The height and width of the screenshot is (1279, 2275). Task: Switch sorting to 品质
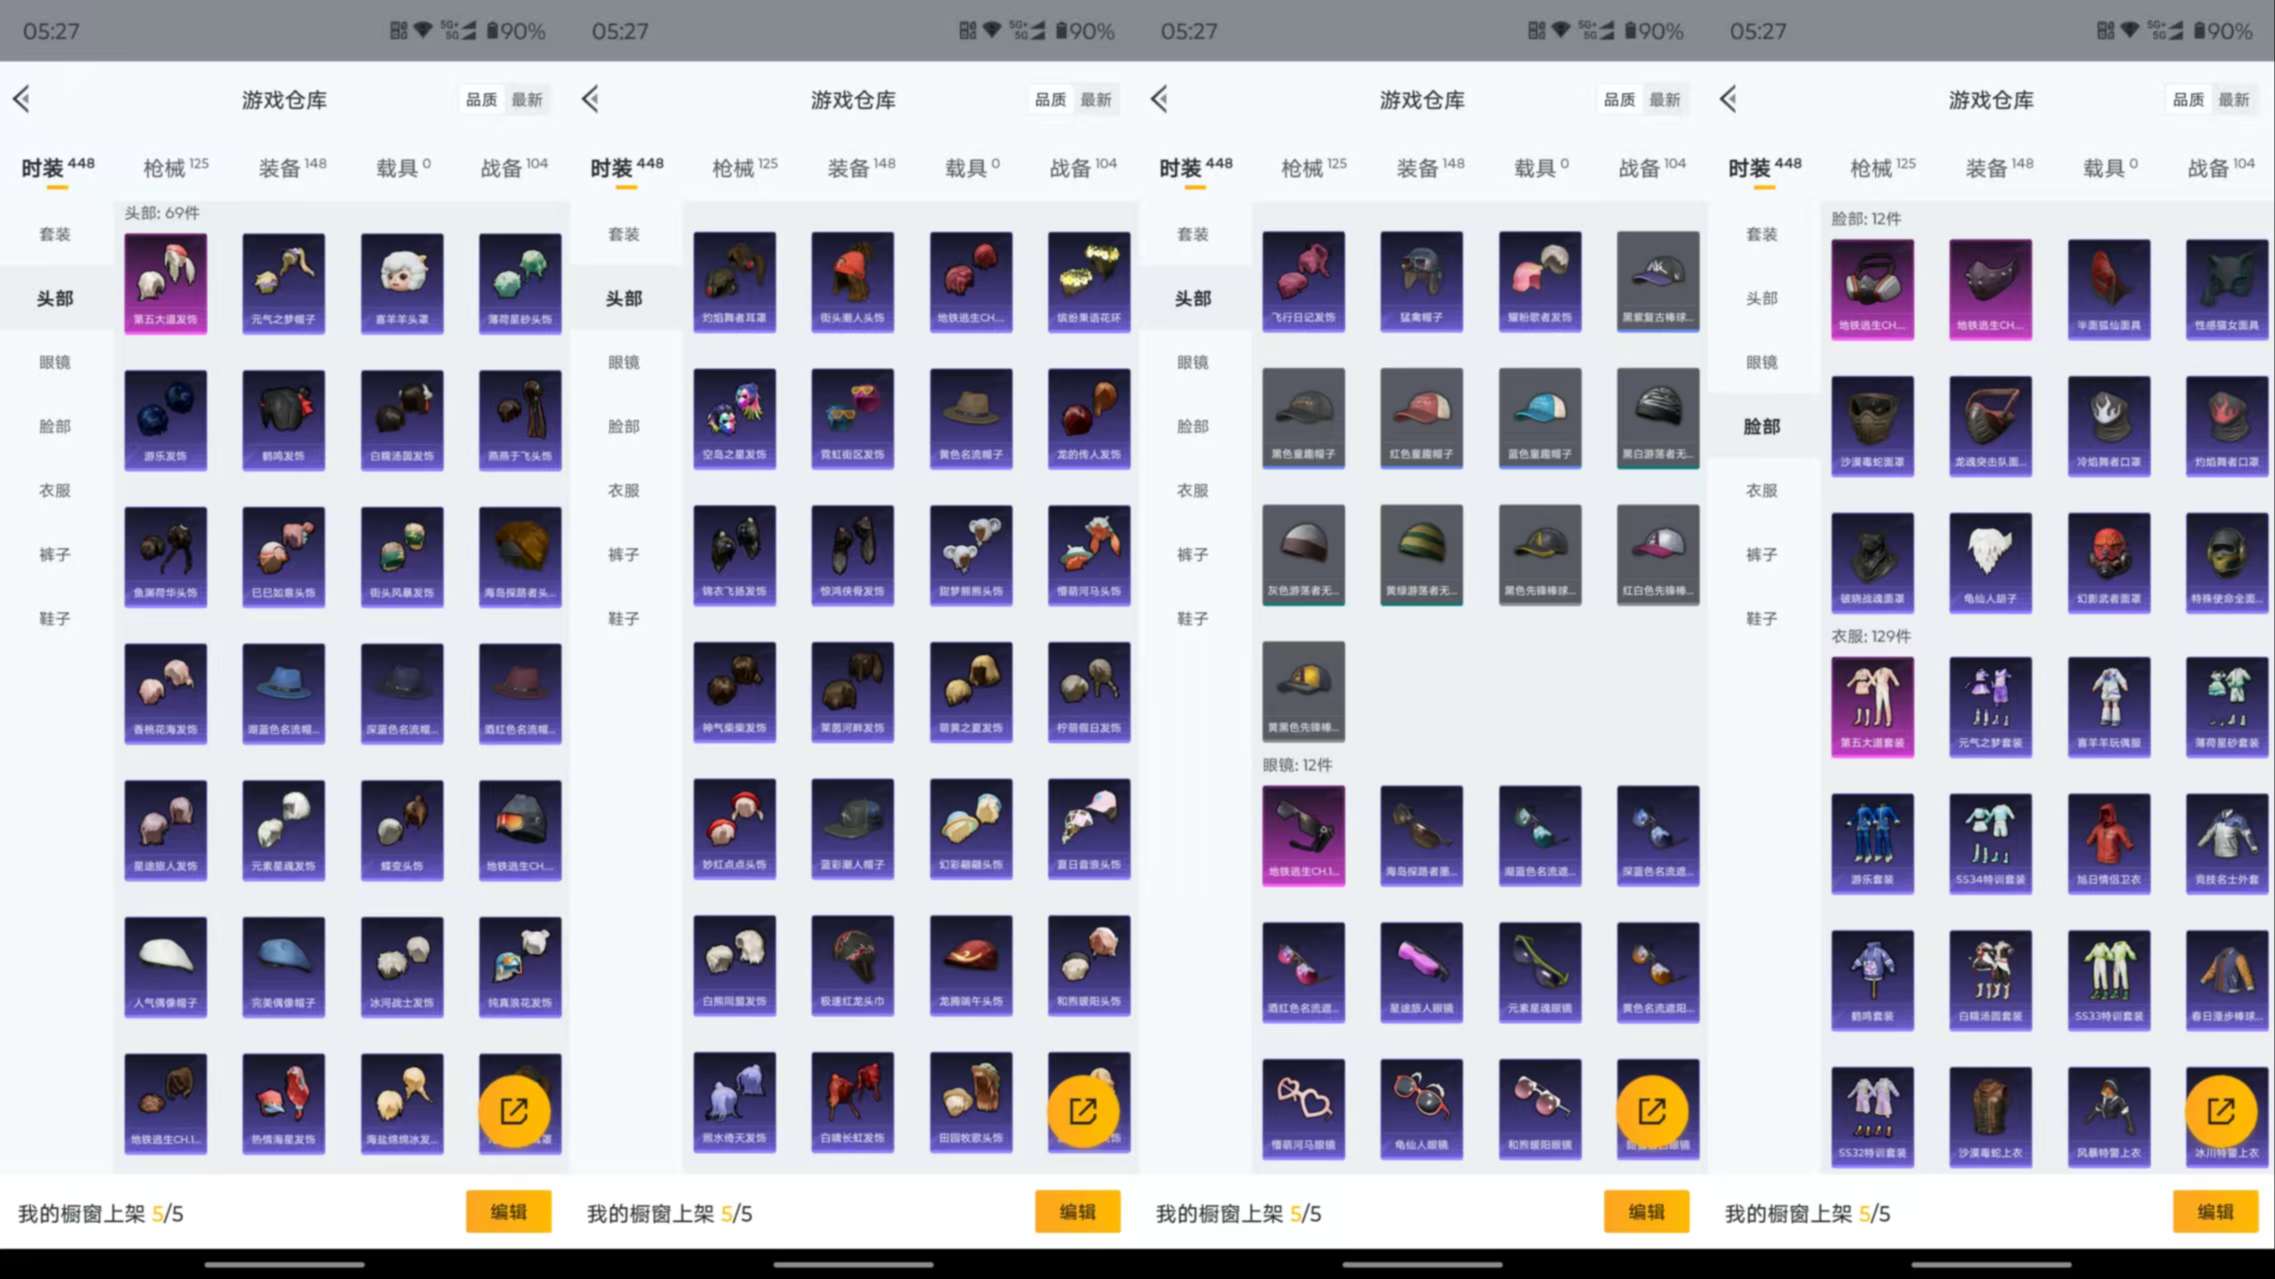click(x=481, y=99)
